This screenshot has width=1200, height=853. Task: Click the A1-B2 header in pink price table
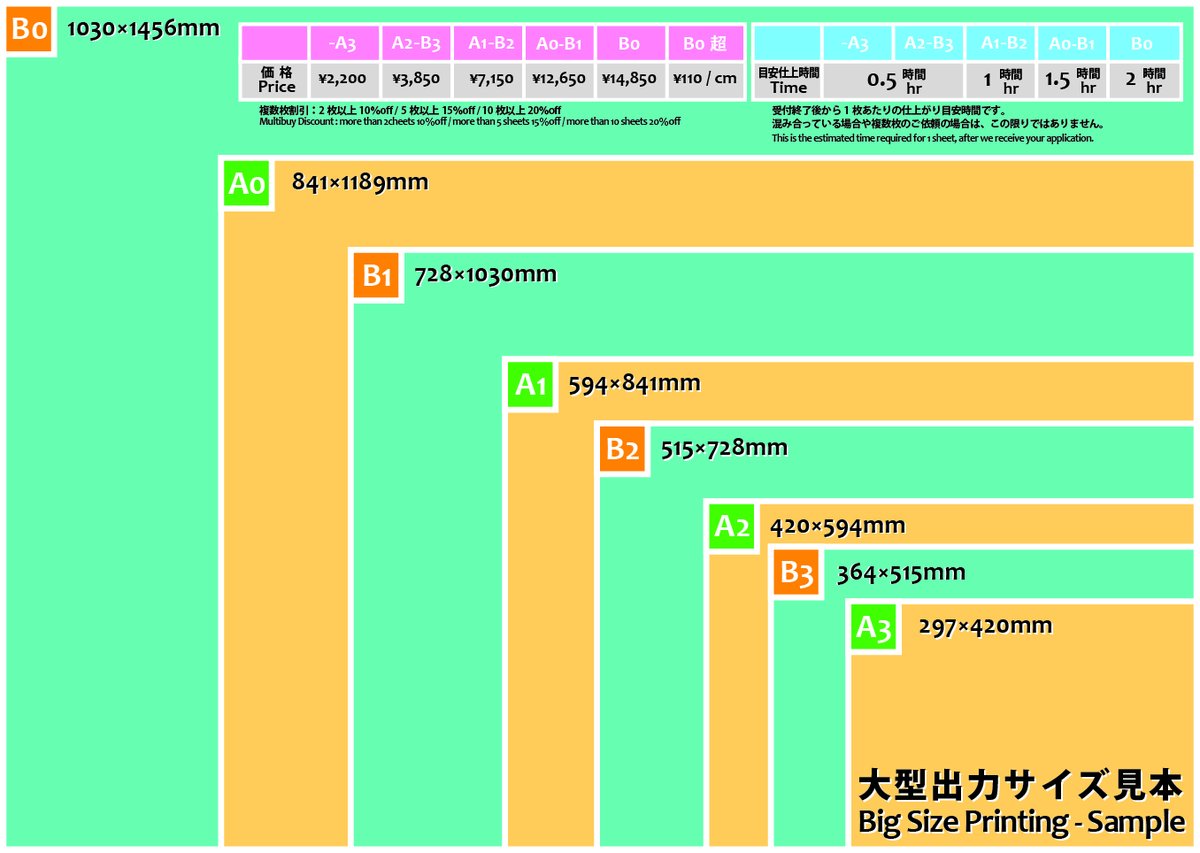coord(488,44)
